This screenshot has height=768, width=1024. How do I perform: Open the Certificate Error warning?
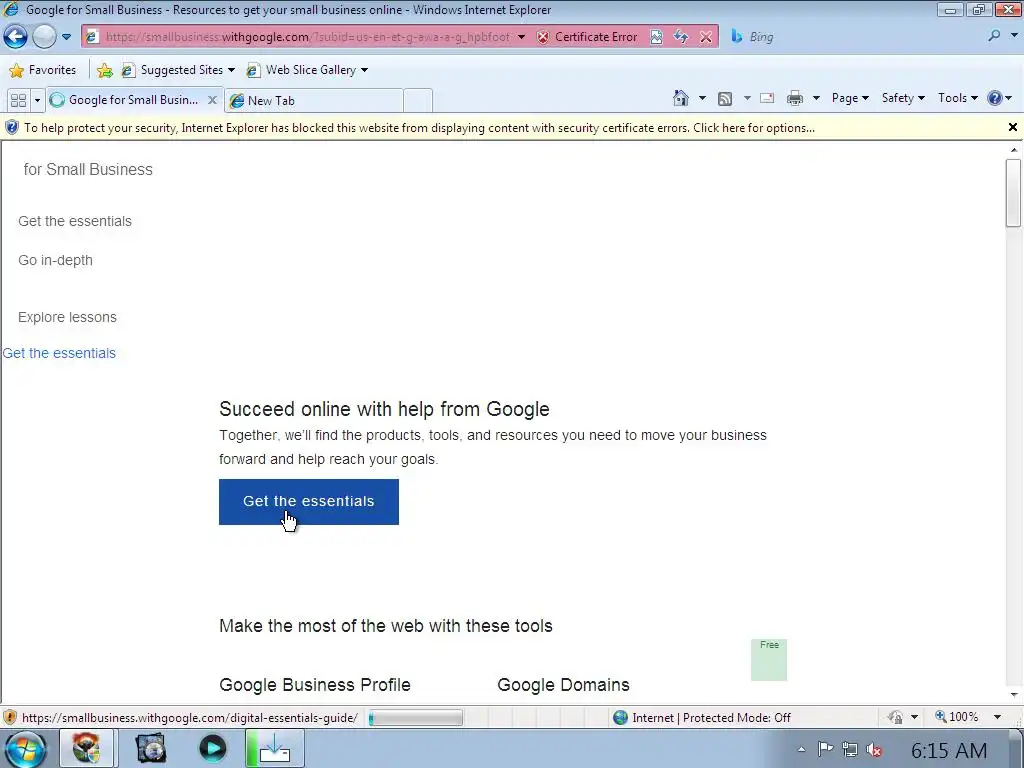pos(587,37)
